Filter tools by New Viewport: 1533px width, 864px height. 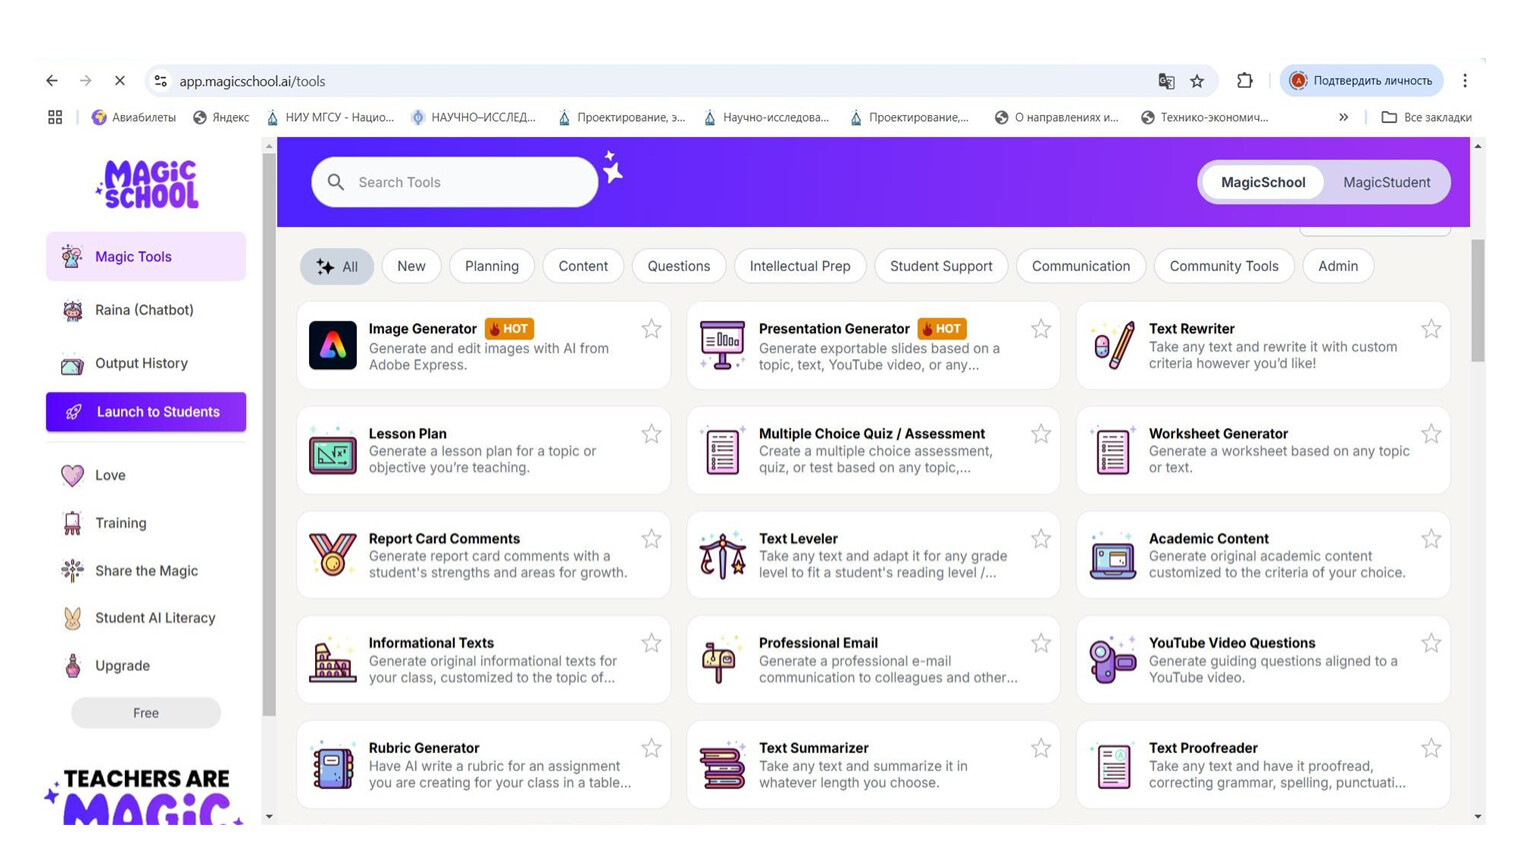[x=411, y=266]
